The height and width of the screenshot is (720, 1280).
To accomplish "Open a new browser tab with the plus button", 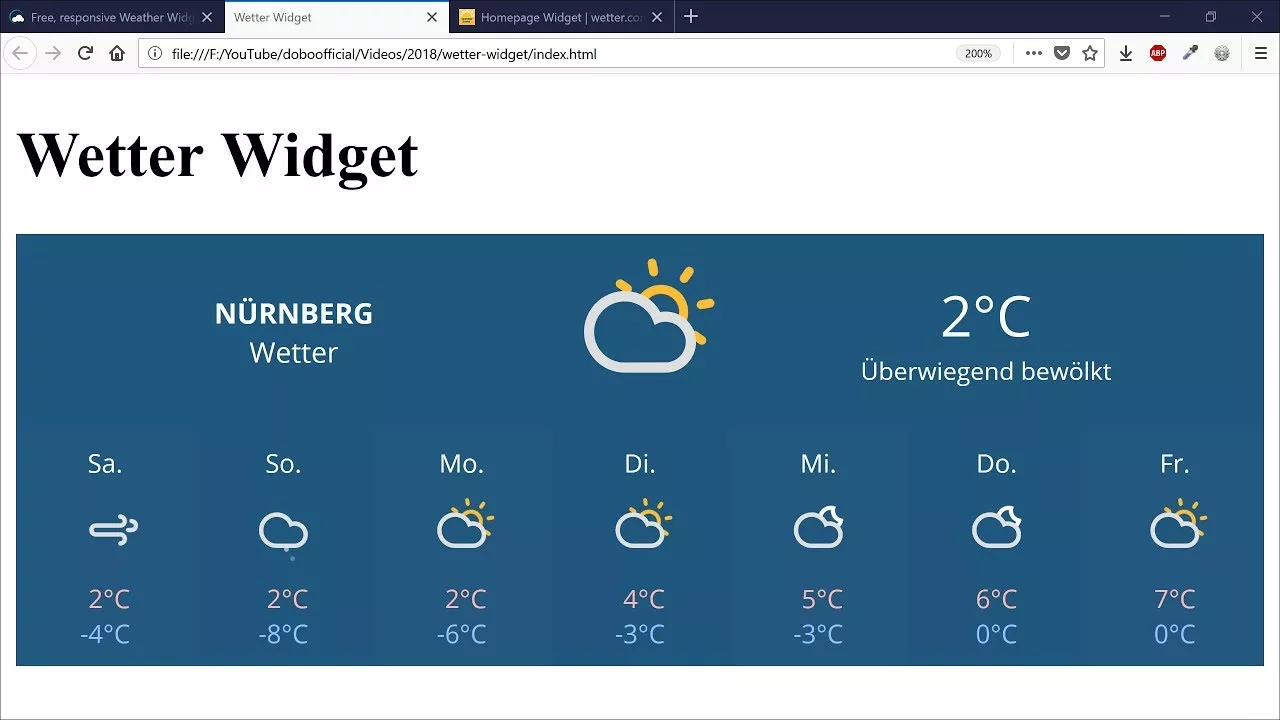I will 691,17.
